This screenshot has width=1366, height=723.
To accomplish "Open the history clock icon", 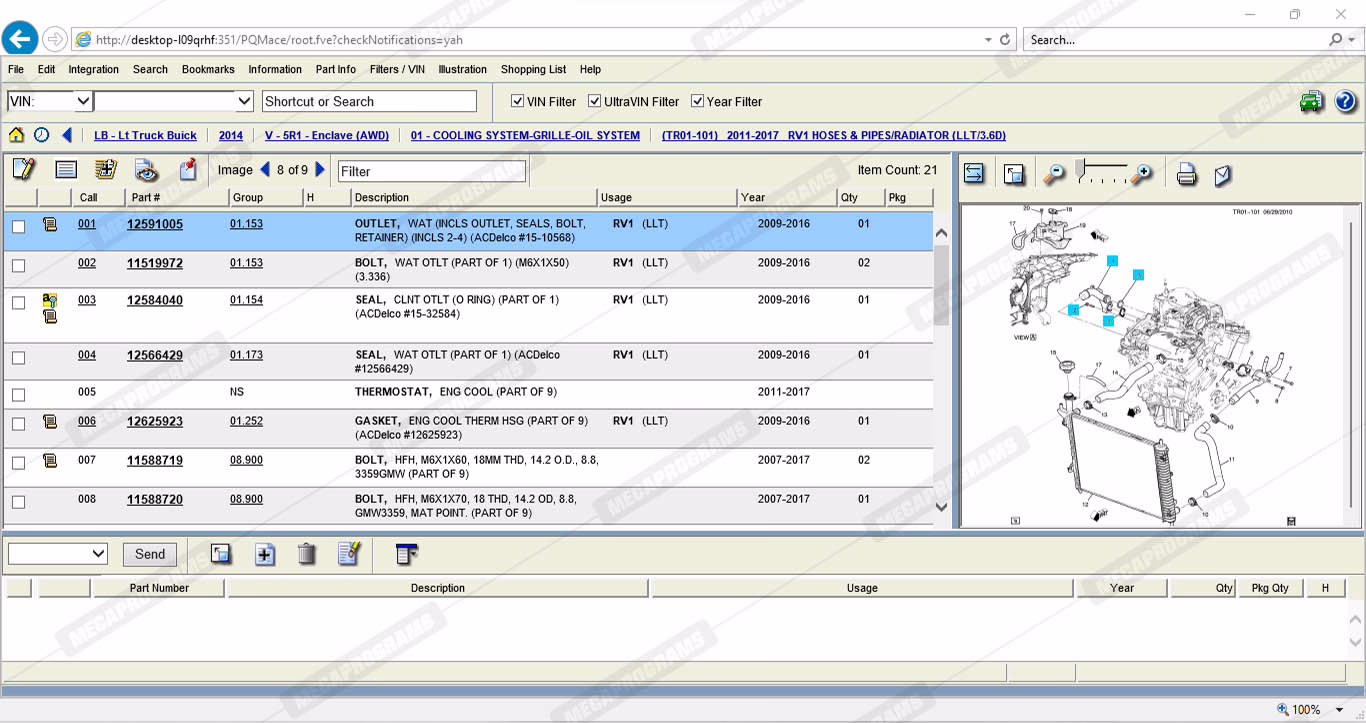I will pyautogui.click(x=41, y=135).
